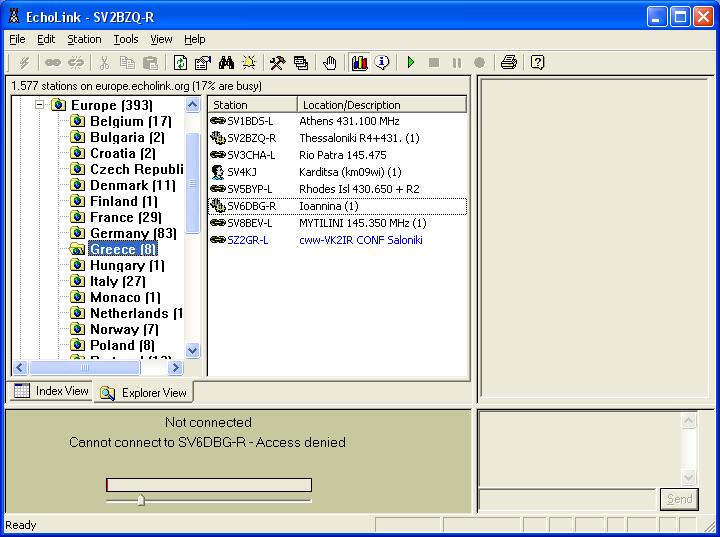The width and height of the screenshot is (720, 537).
Task: Open the Help menu
Action: [195, 40]
